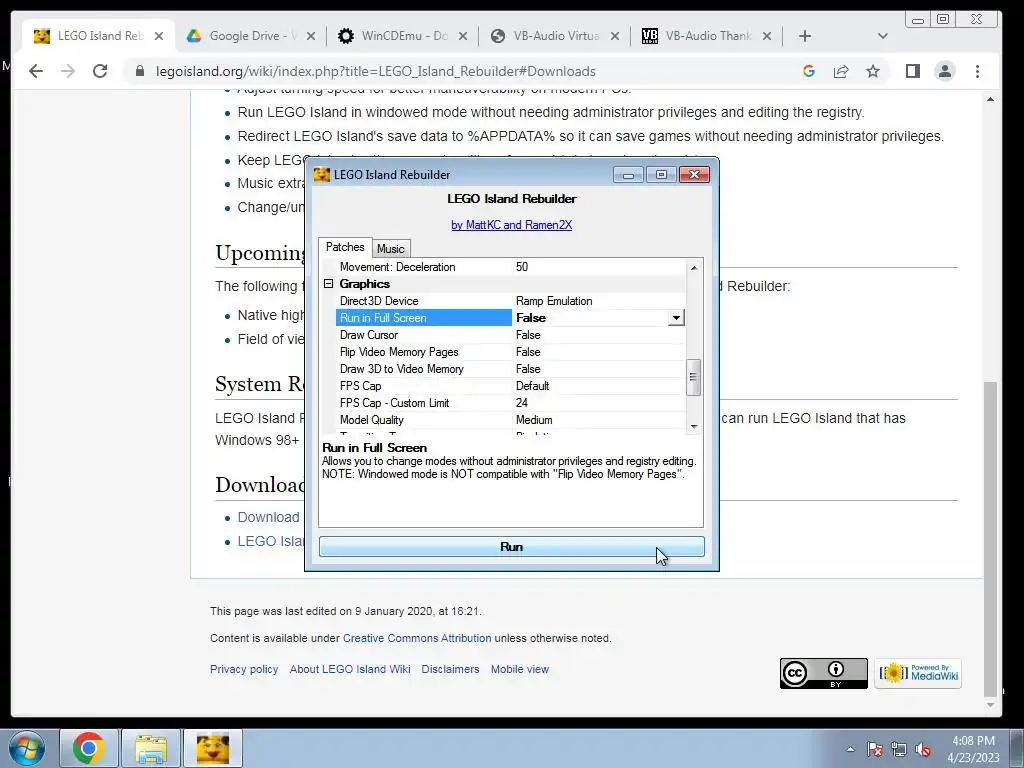Image resolution: width=1024 pixels, height=768 pixels.
Task: Switch to the Music tab
Action: pos(391,249)
